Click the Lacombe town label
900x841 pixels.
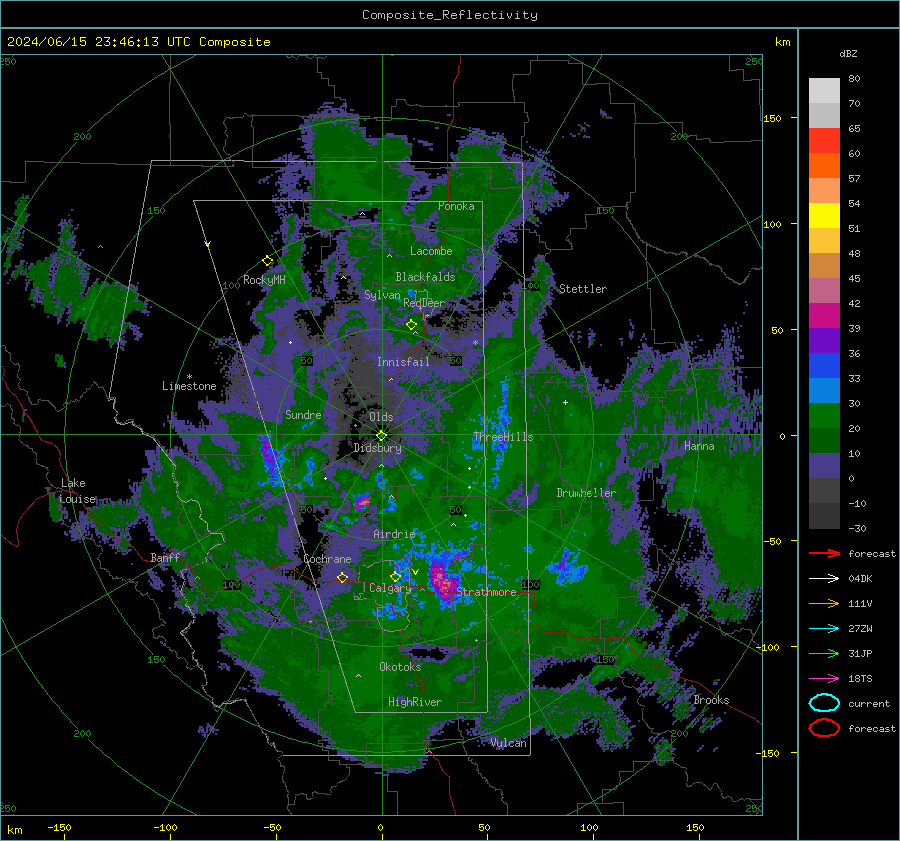[431, 251]
